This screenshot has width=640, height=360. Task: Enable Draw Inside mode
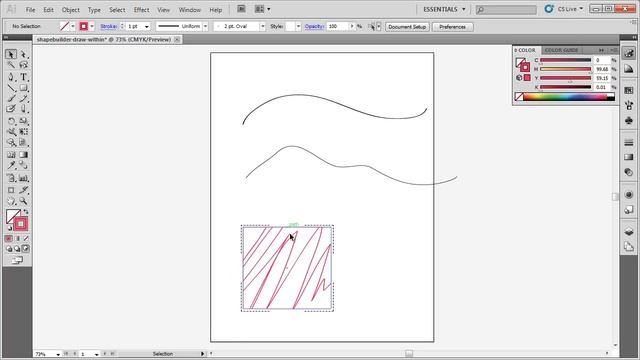26,249
